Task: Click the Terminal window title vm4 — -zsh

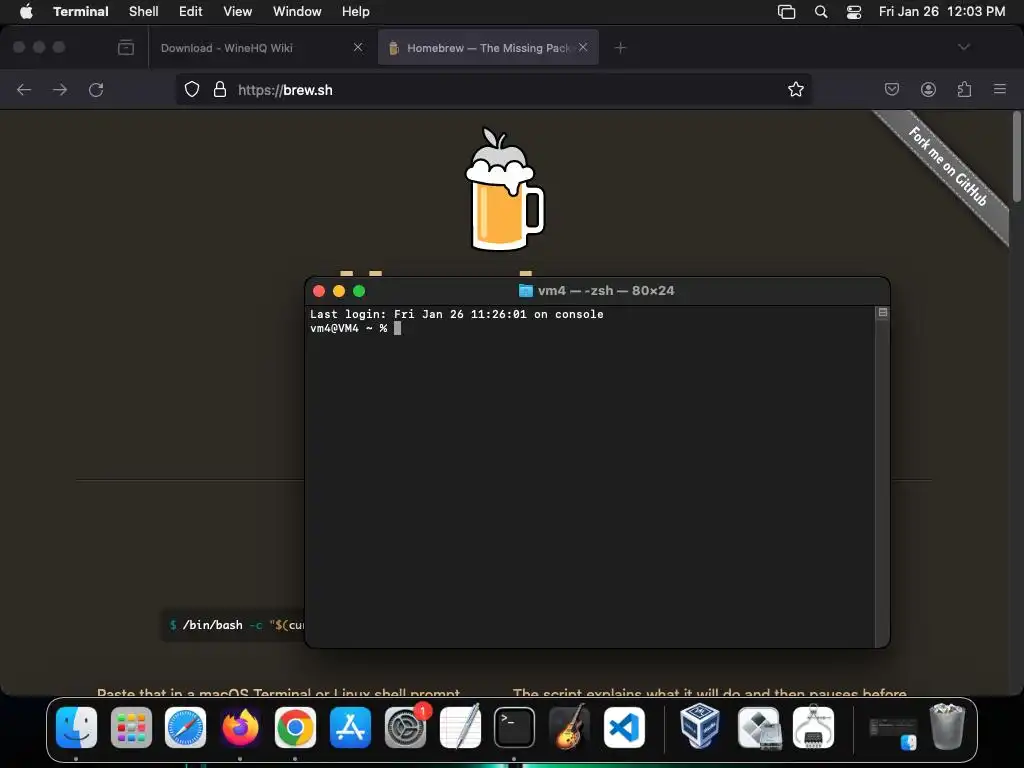Action: pyautogui.click(x=605, y=291)
